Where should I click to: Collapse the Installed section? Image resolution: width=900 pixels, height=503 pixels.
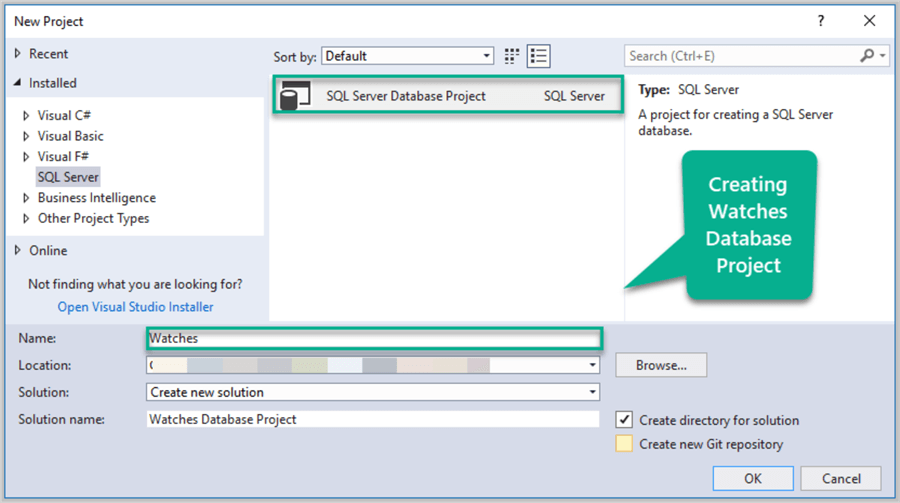(x=18, y=83)
